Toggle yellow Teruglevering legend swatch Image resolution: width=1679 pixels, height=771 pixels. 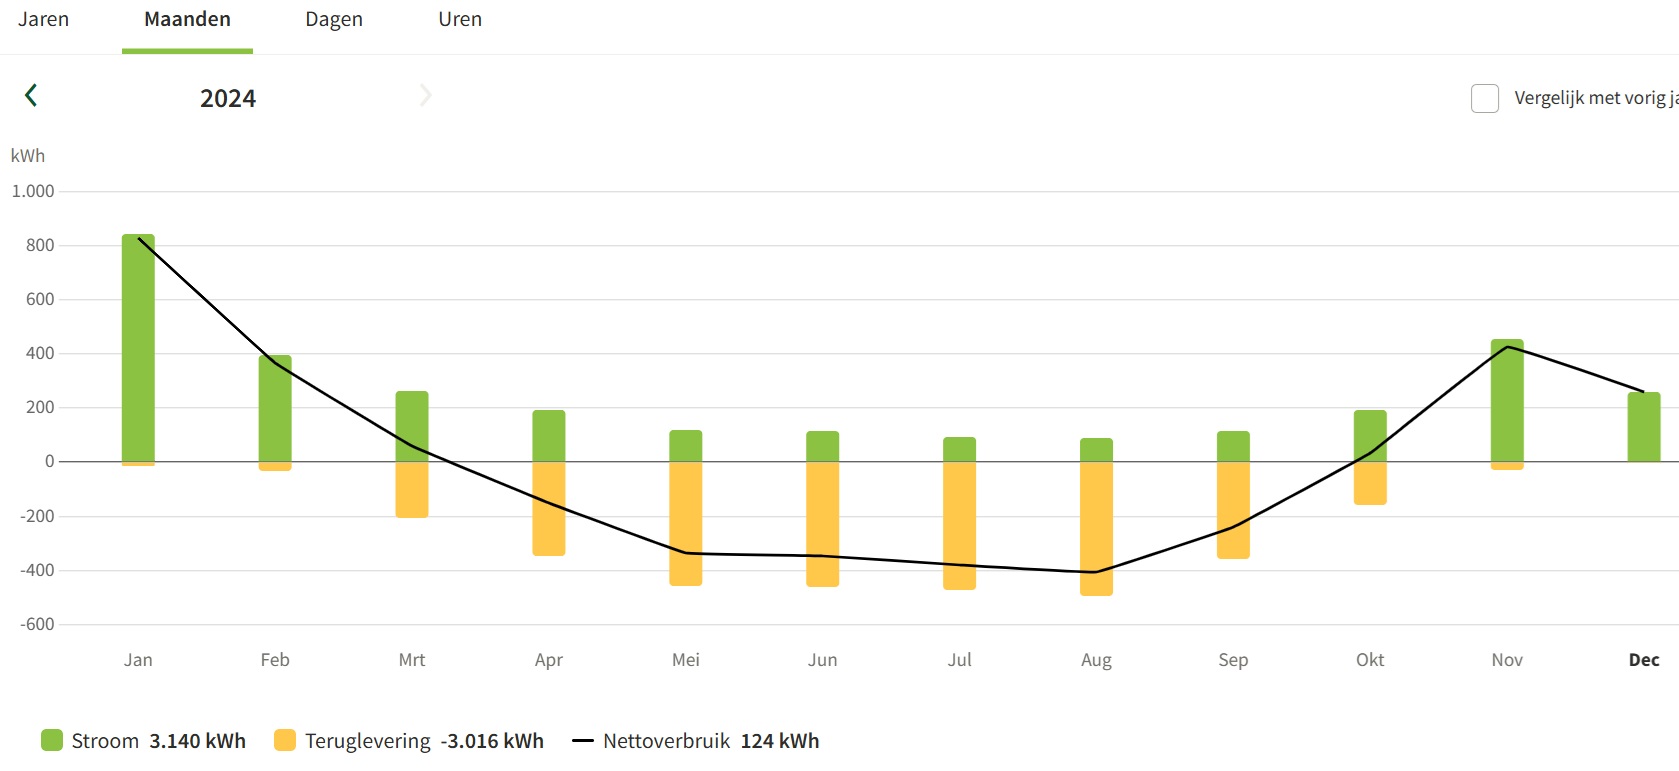coord(285,740)
